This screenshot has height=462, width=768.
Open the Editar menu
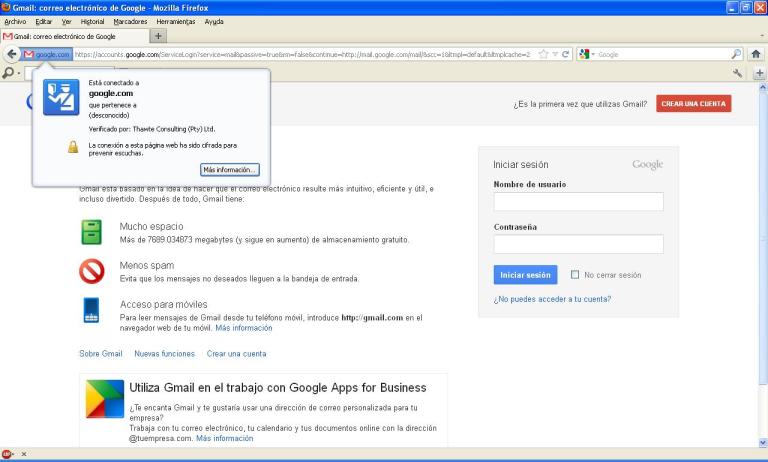(x=44, y=22)
